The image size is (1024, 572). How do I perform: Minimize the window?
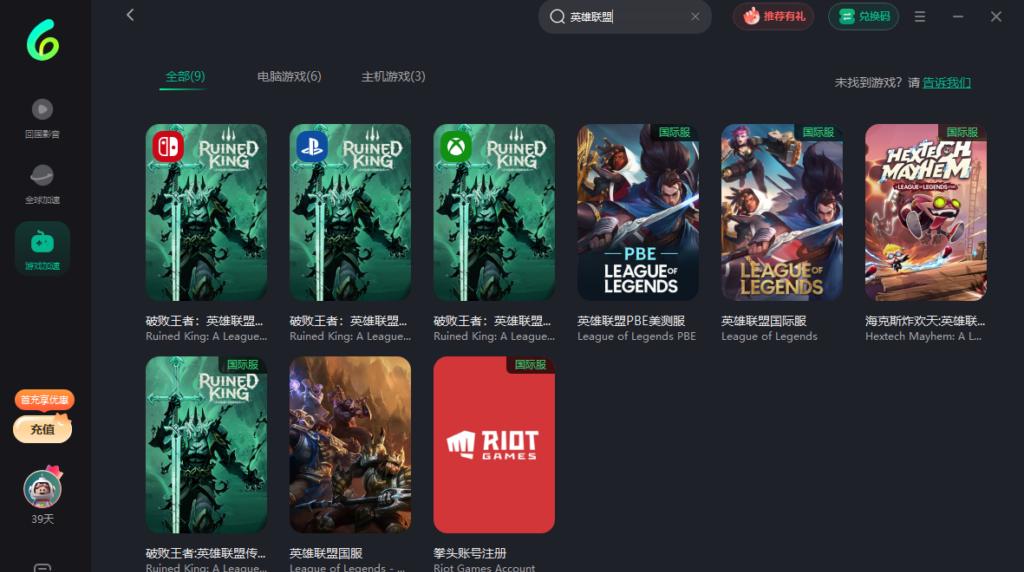pyautogui.click(x=958, y=16)
